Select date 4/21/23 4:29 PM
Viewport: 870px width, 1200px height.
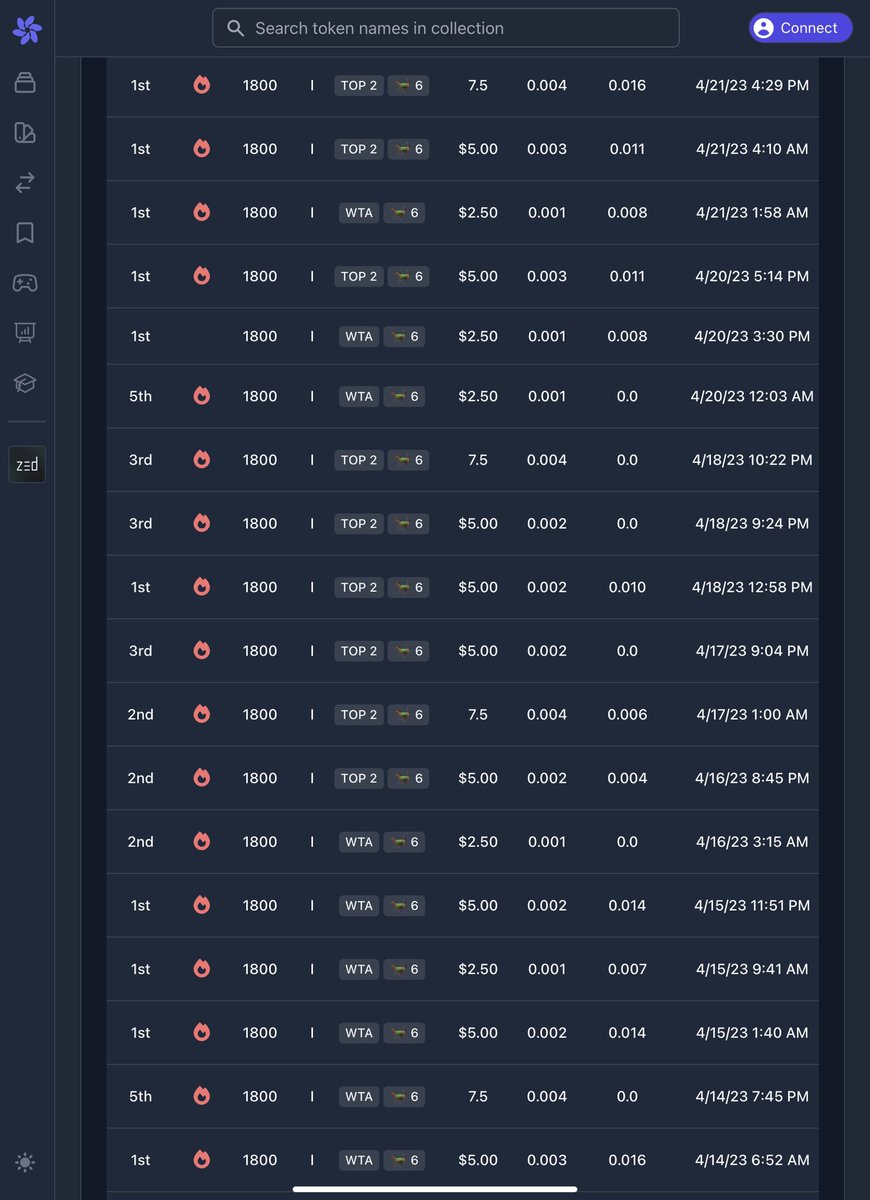coord(752,85)
